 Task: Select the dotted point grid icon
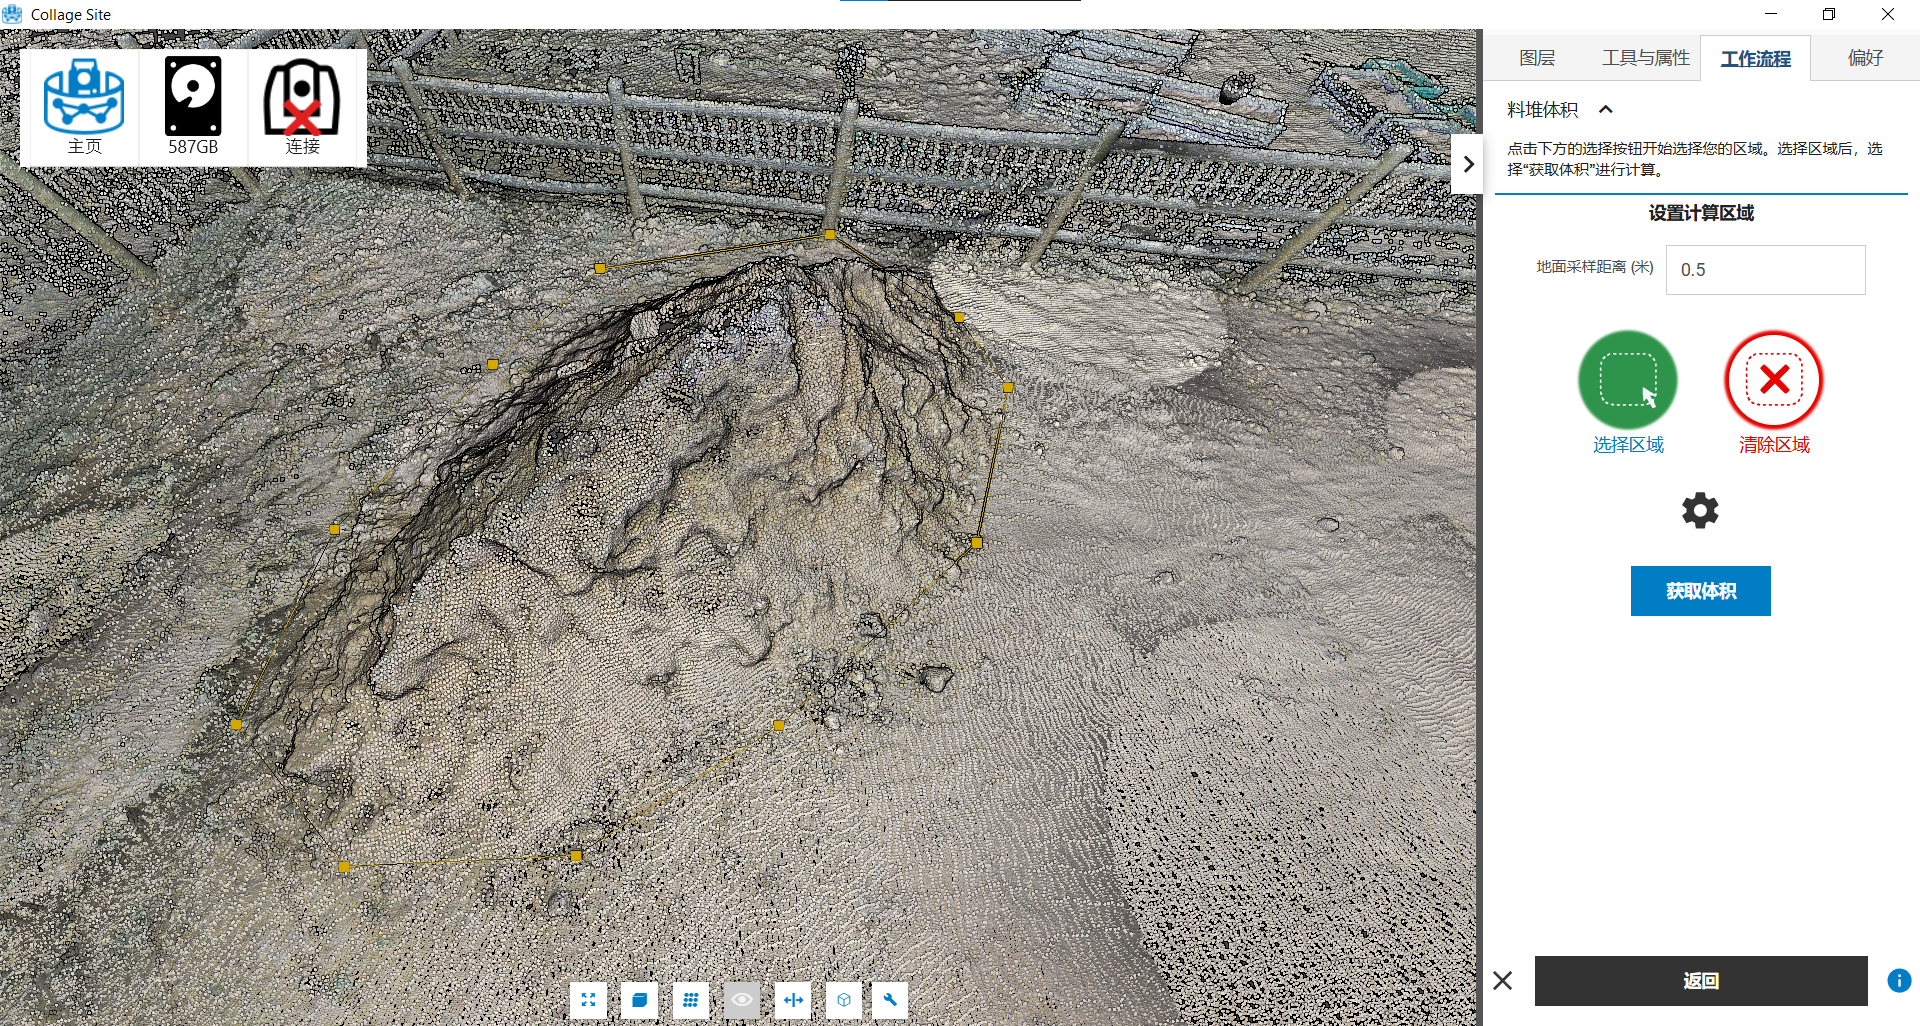[690, 999]
